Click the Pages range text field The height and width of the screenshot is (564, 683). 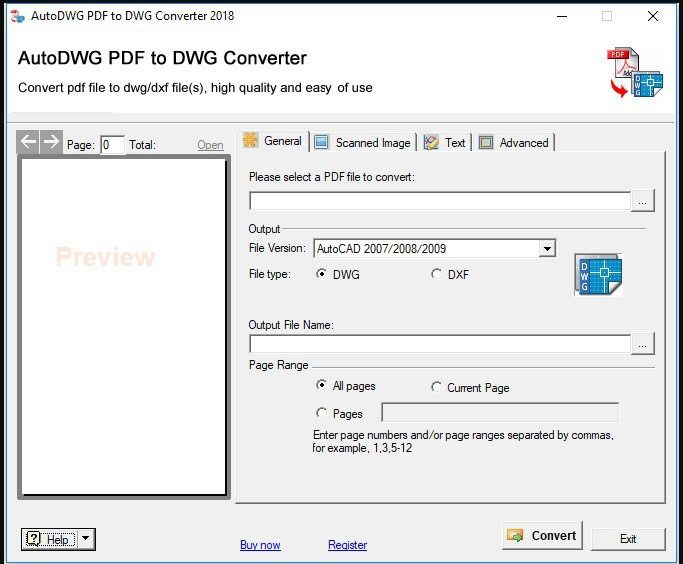click(500, 412)
